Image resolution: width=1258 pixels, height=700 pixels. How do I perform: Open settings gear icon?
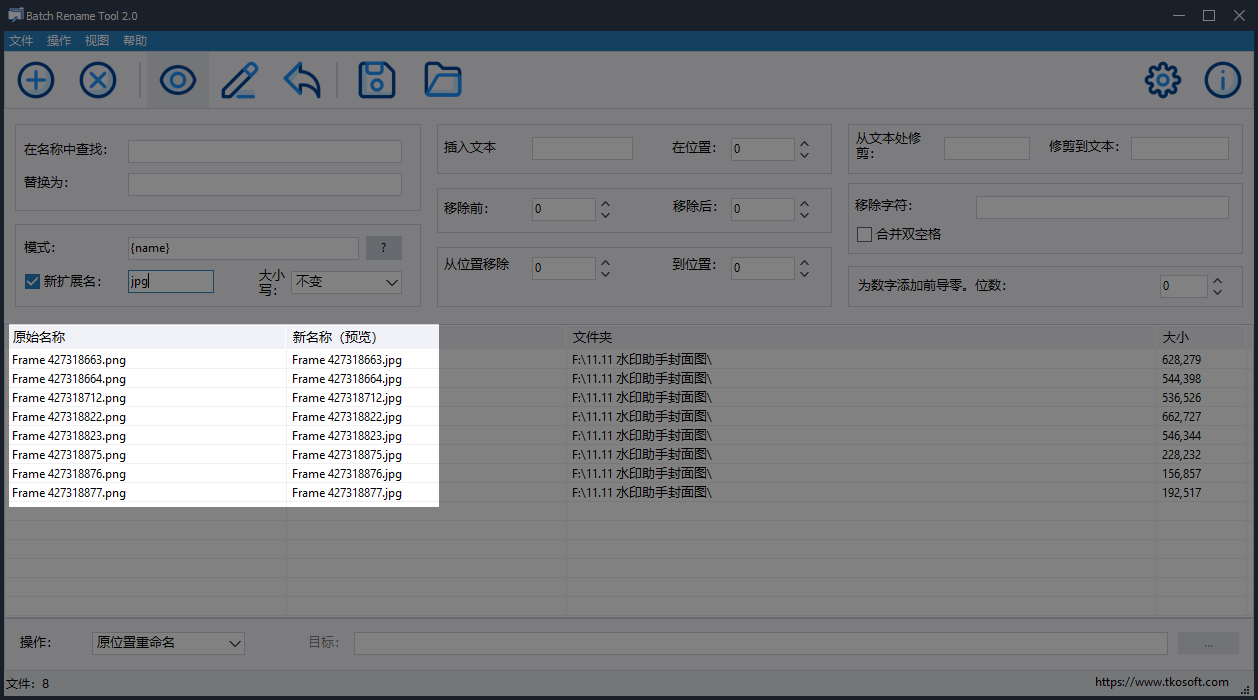[1162, 80]
